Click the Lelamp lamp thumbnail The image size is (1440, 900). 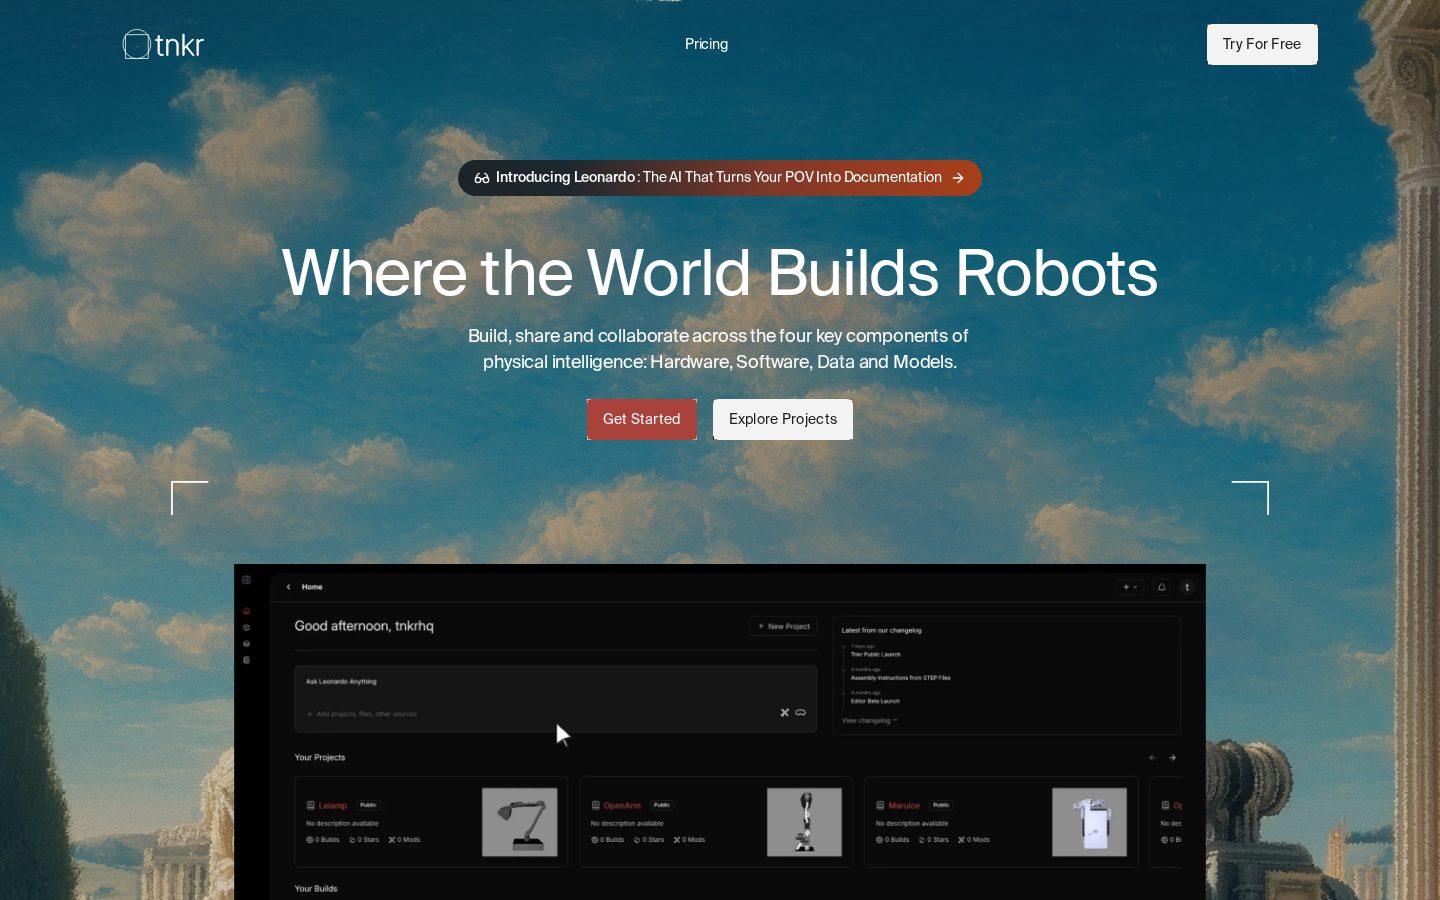(520, 822)
